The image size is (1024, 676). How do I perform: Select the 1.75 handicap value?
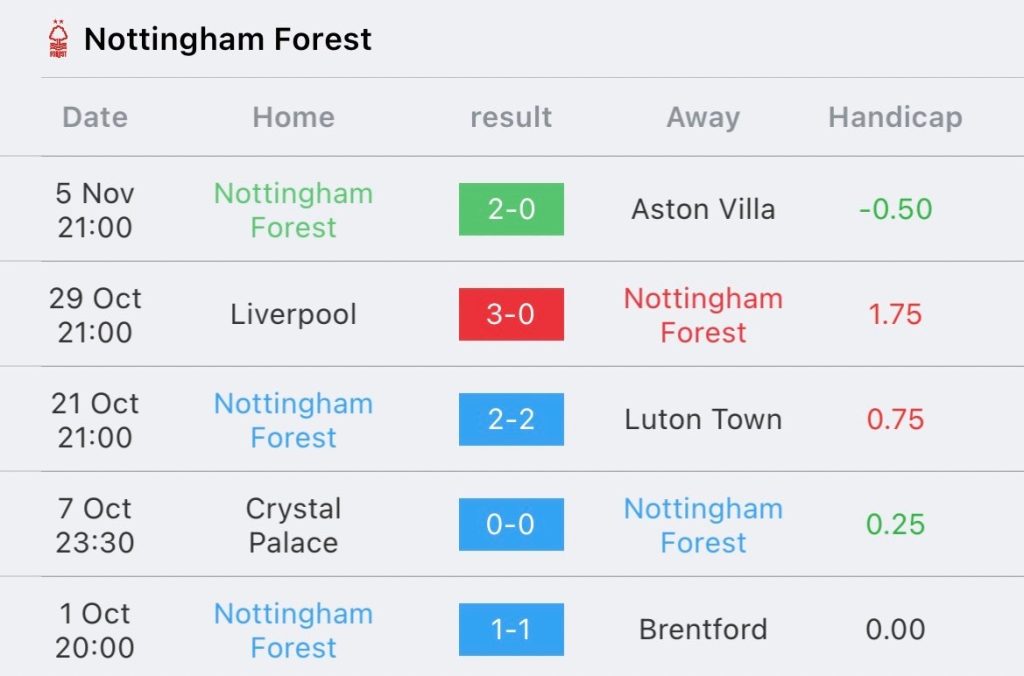tap(895, 315)
